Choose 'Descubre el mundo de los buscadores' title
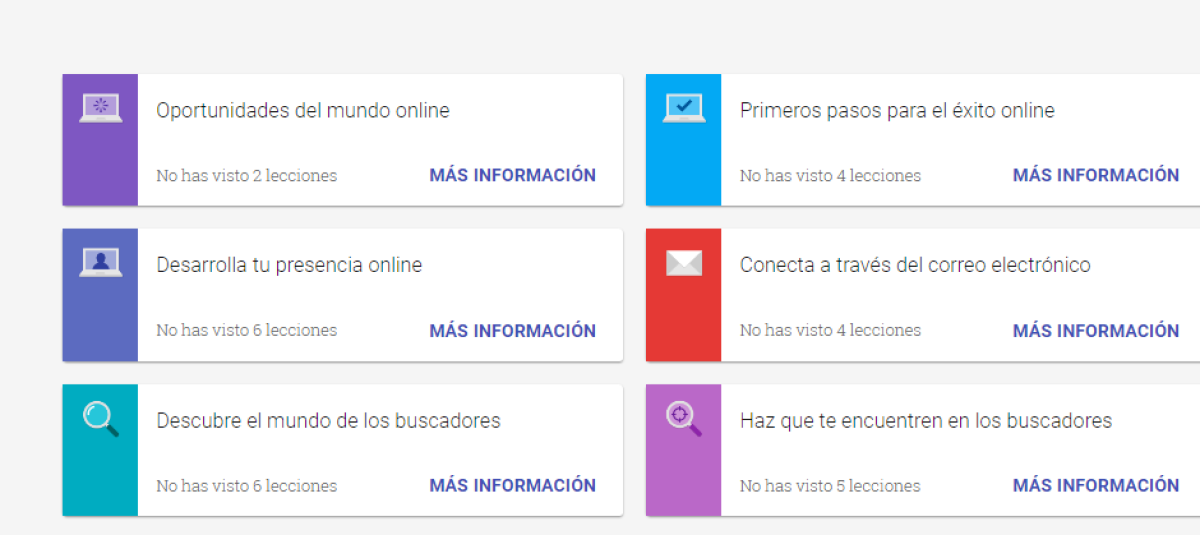The height and width of the screenshot is (535, 1200). [328, 420]
